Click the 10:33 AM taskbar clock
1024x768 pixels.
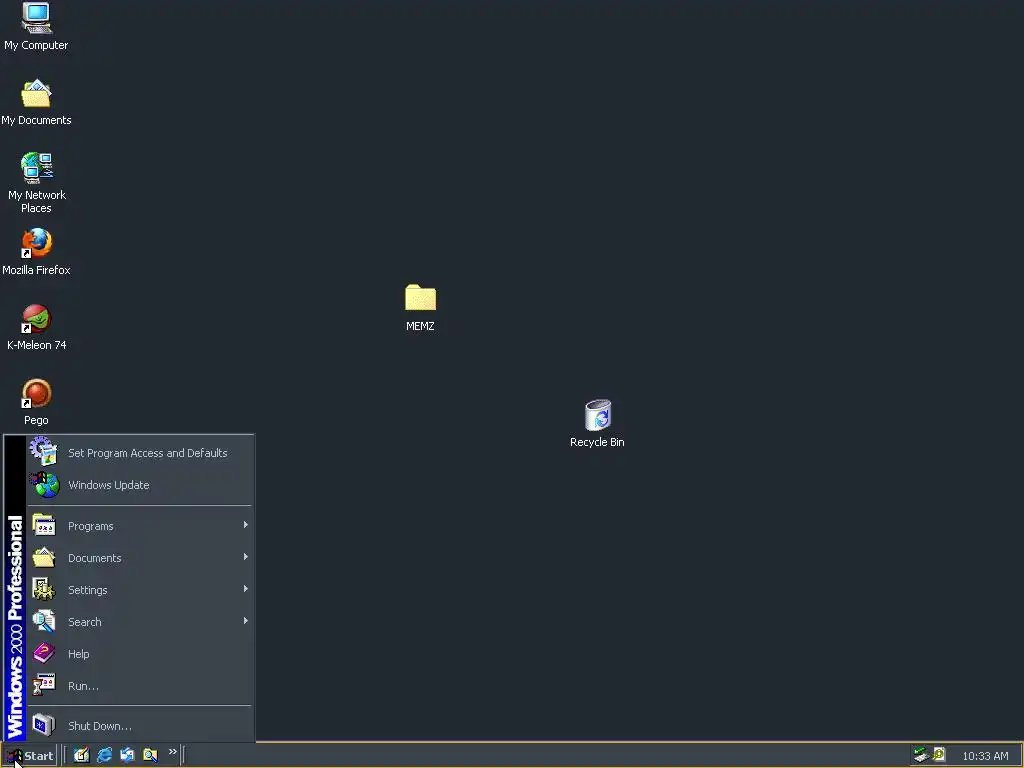tap(985, 756)
